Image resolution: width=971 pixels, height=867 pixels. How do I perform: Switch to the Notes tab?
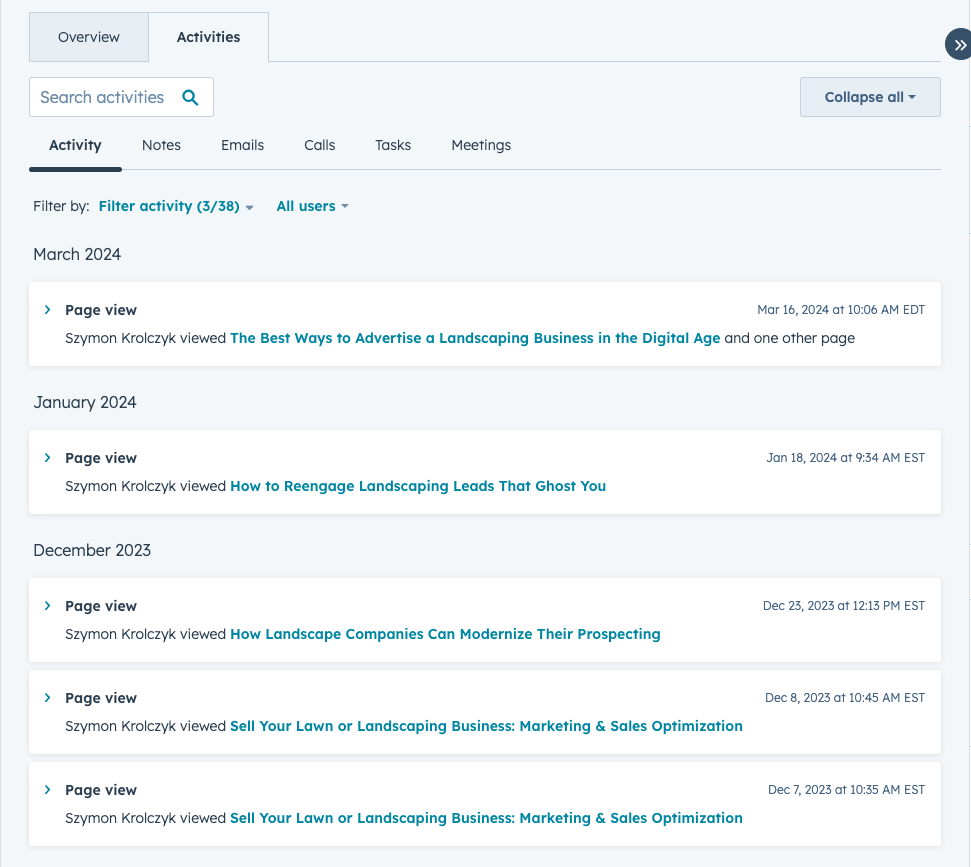(x=161, y=145)
